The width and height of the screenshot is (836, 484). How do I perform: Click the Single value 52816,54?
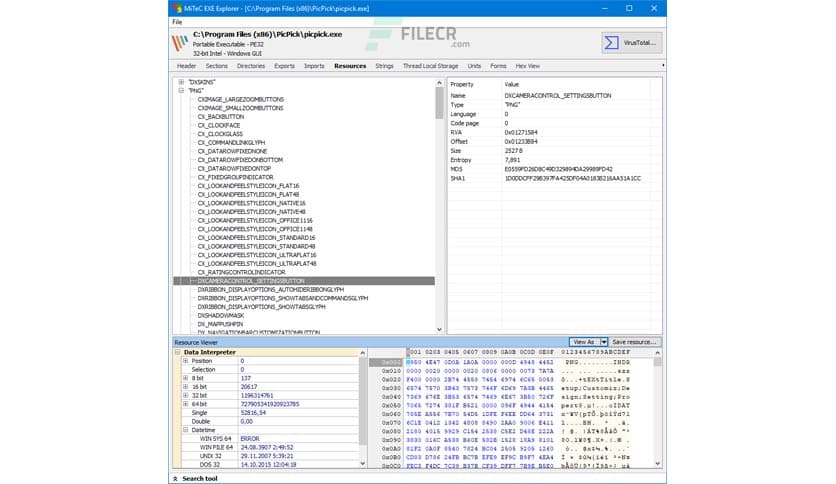253,413
